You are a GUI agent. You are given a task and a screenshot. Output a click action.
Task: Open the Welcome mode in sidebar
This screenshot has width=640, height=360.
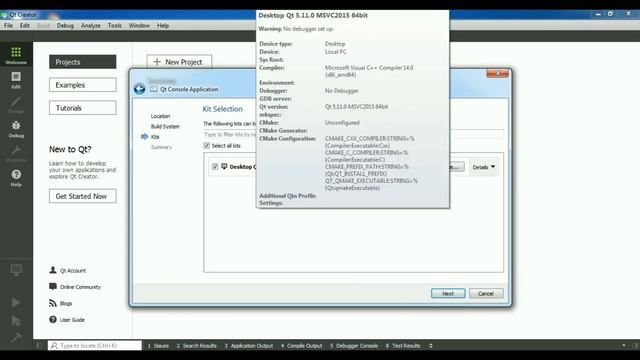coord(16,55)
